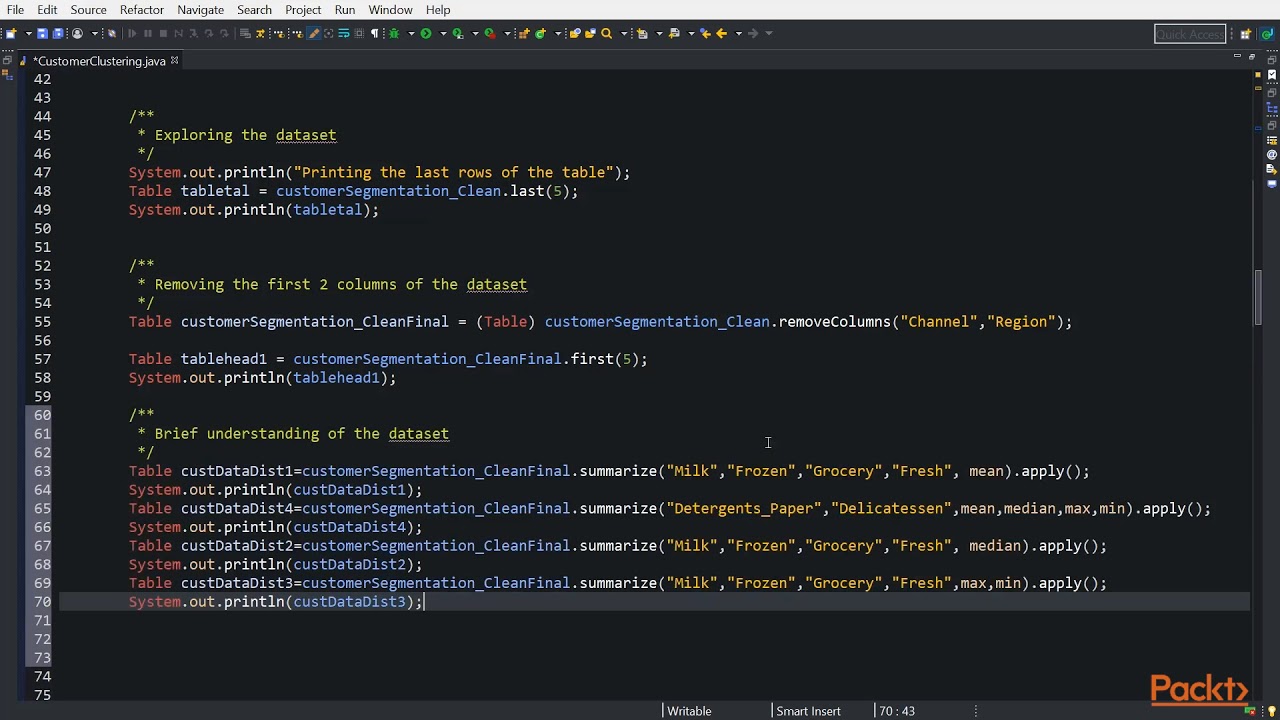Screen dimensions: 1280x720
Task: Open the External Tools dropdown arrow
Action: point(507,33)
